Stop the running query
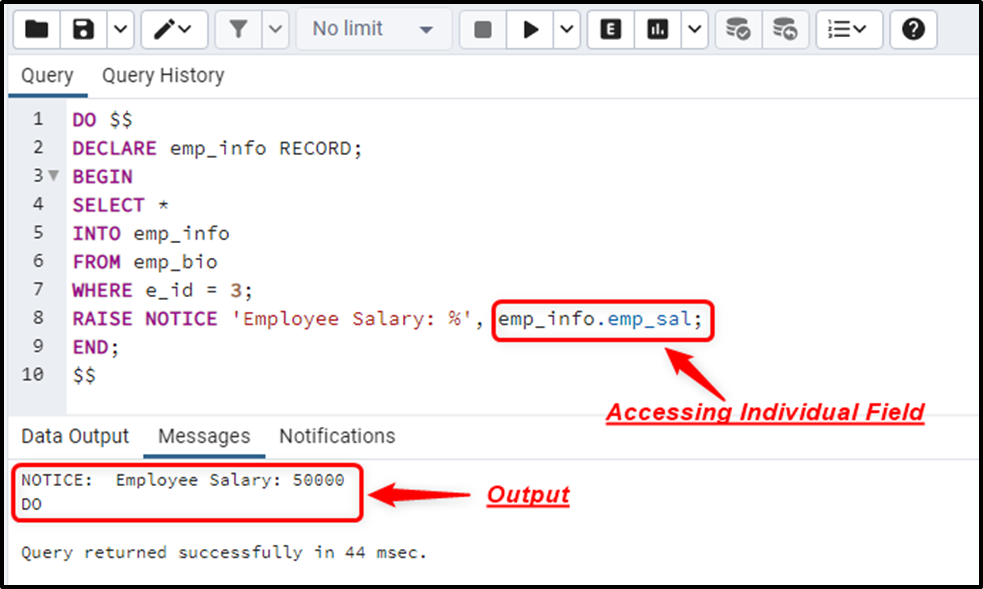This screenshot has width=983, height=589. coord(483,29)
